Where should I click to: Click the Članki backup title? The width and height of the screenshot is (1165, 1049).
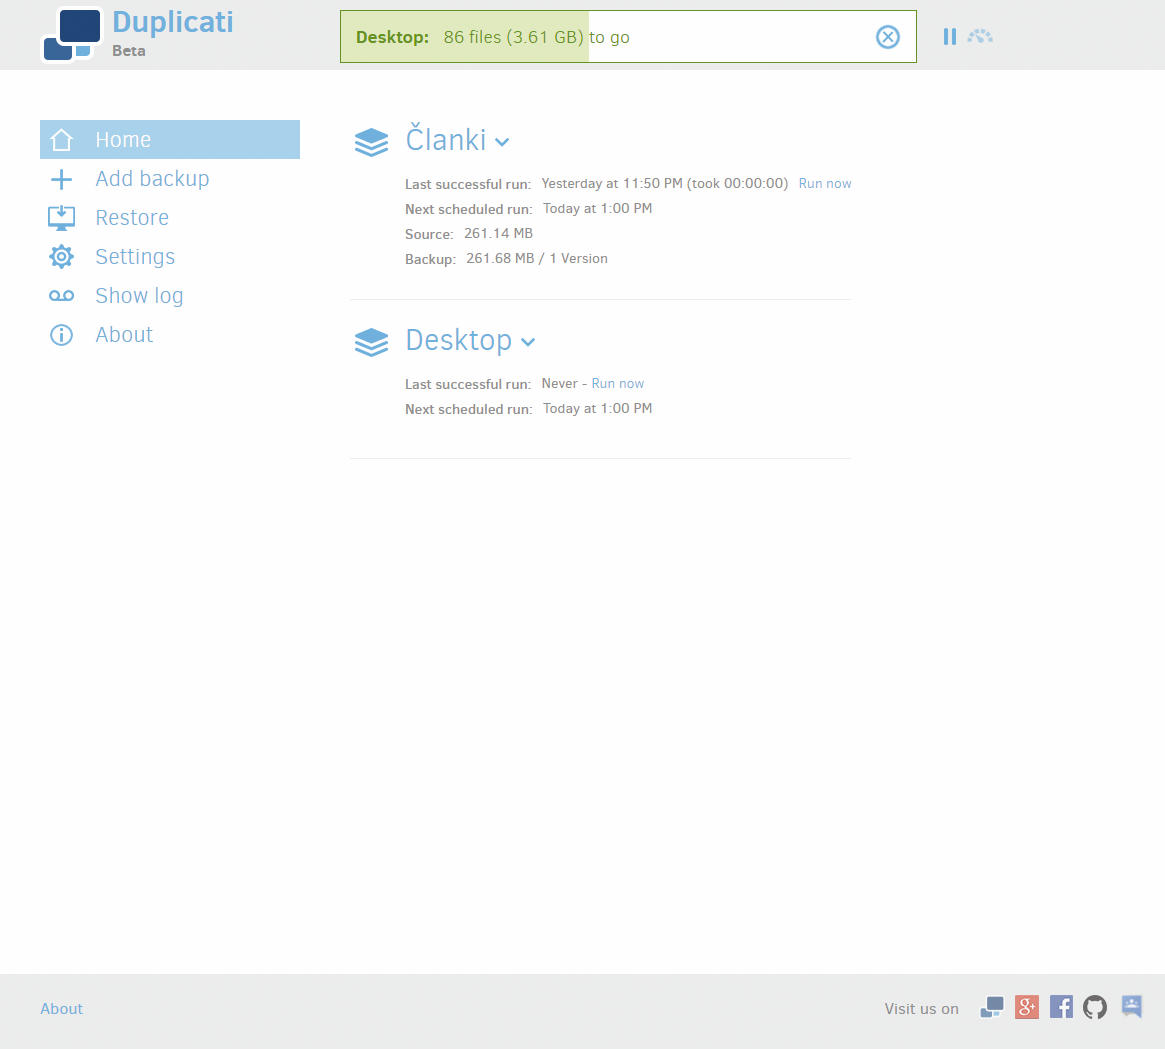coord(446,139)
